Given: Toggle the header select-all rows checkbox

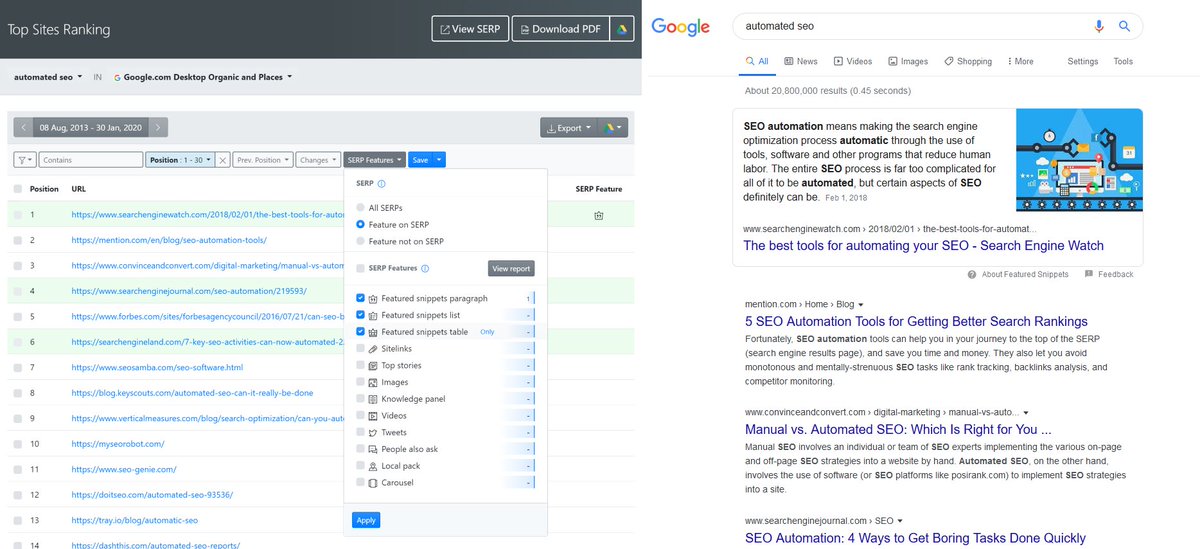Looking at the screenshot, I should pyautogui.click(x=18, y=189).
